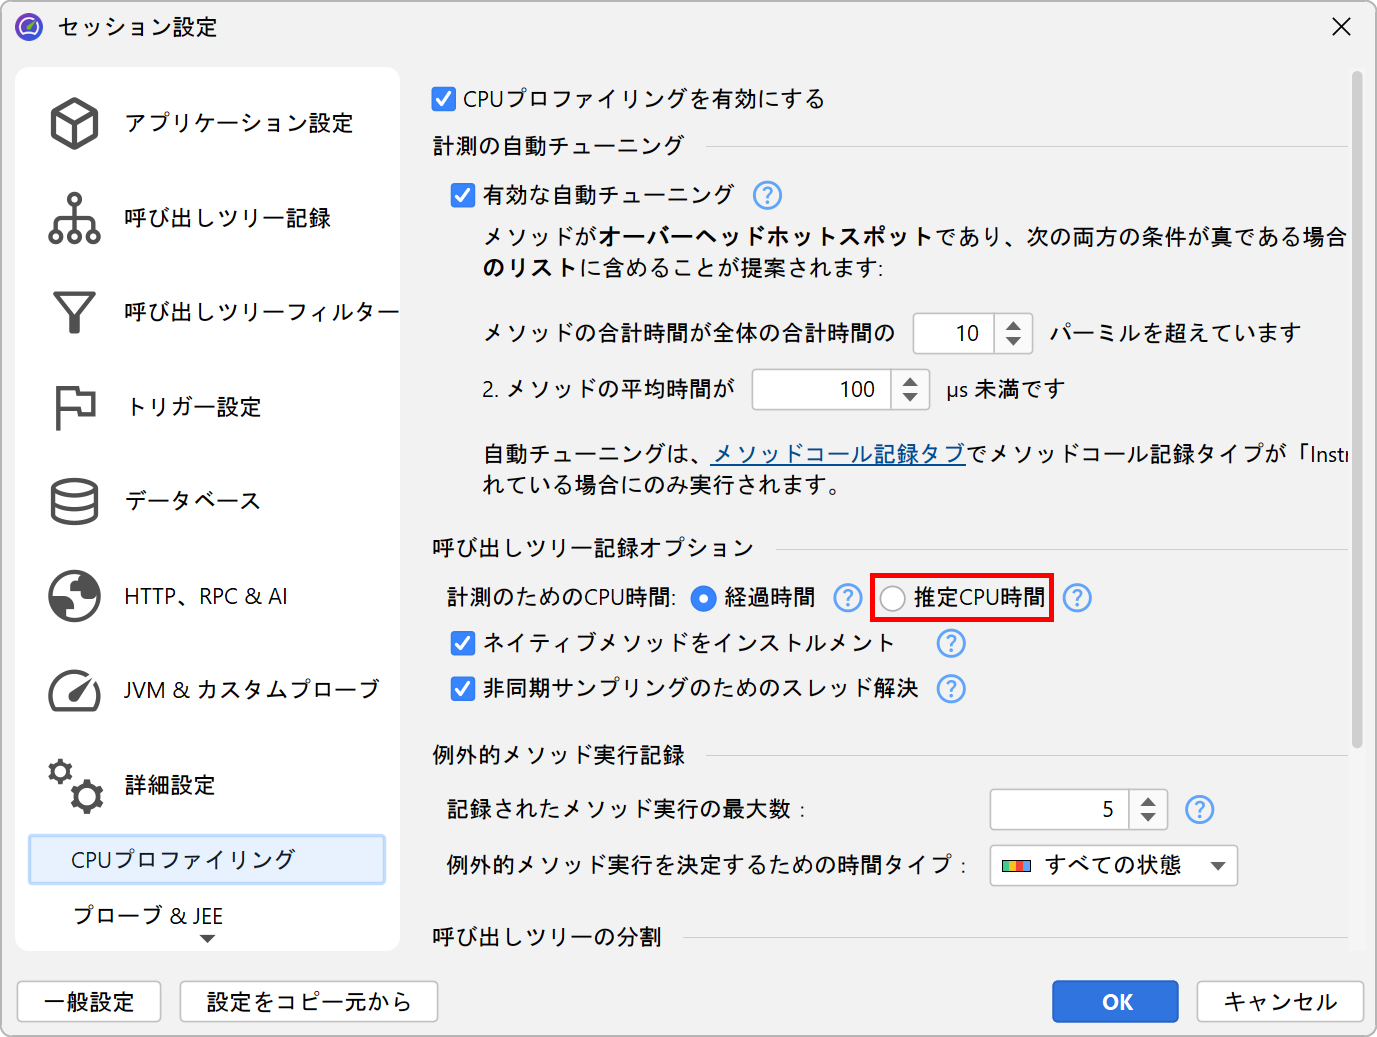Open the すべての状態 time type dropdown
The image size is (1377, 1037).
point(1113,866)
